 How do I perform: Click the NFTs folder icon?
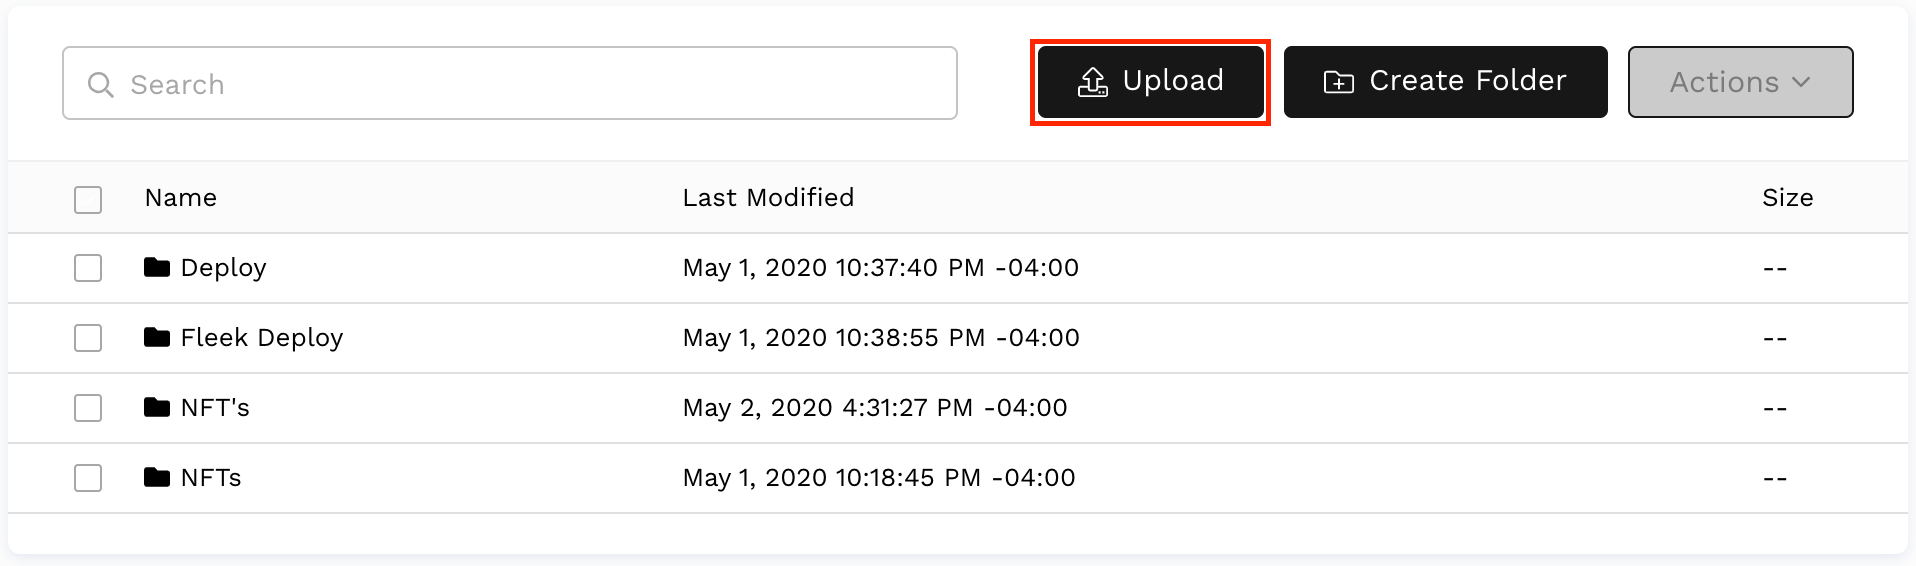click(157, 477)
